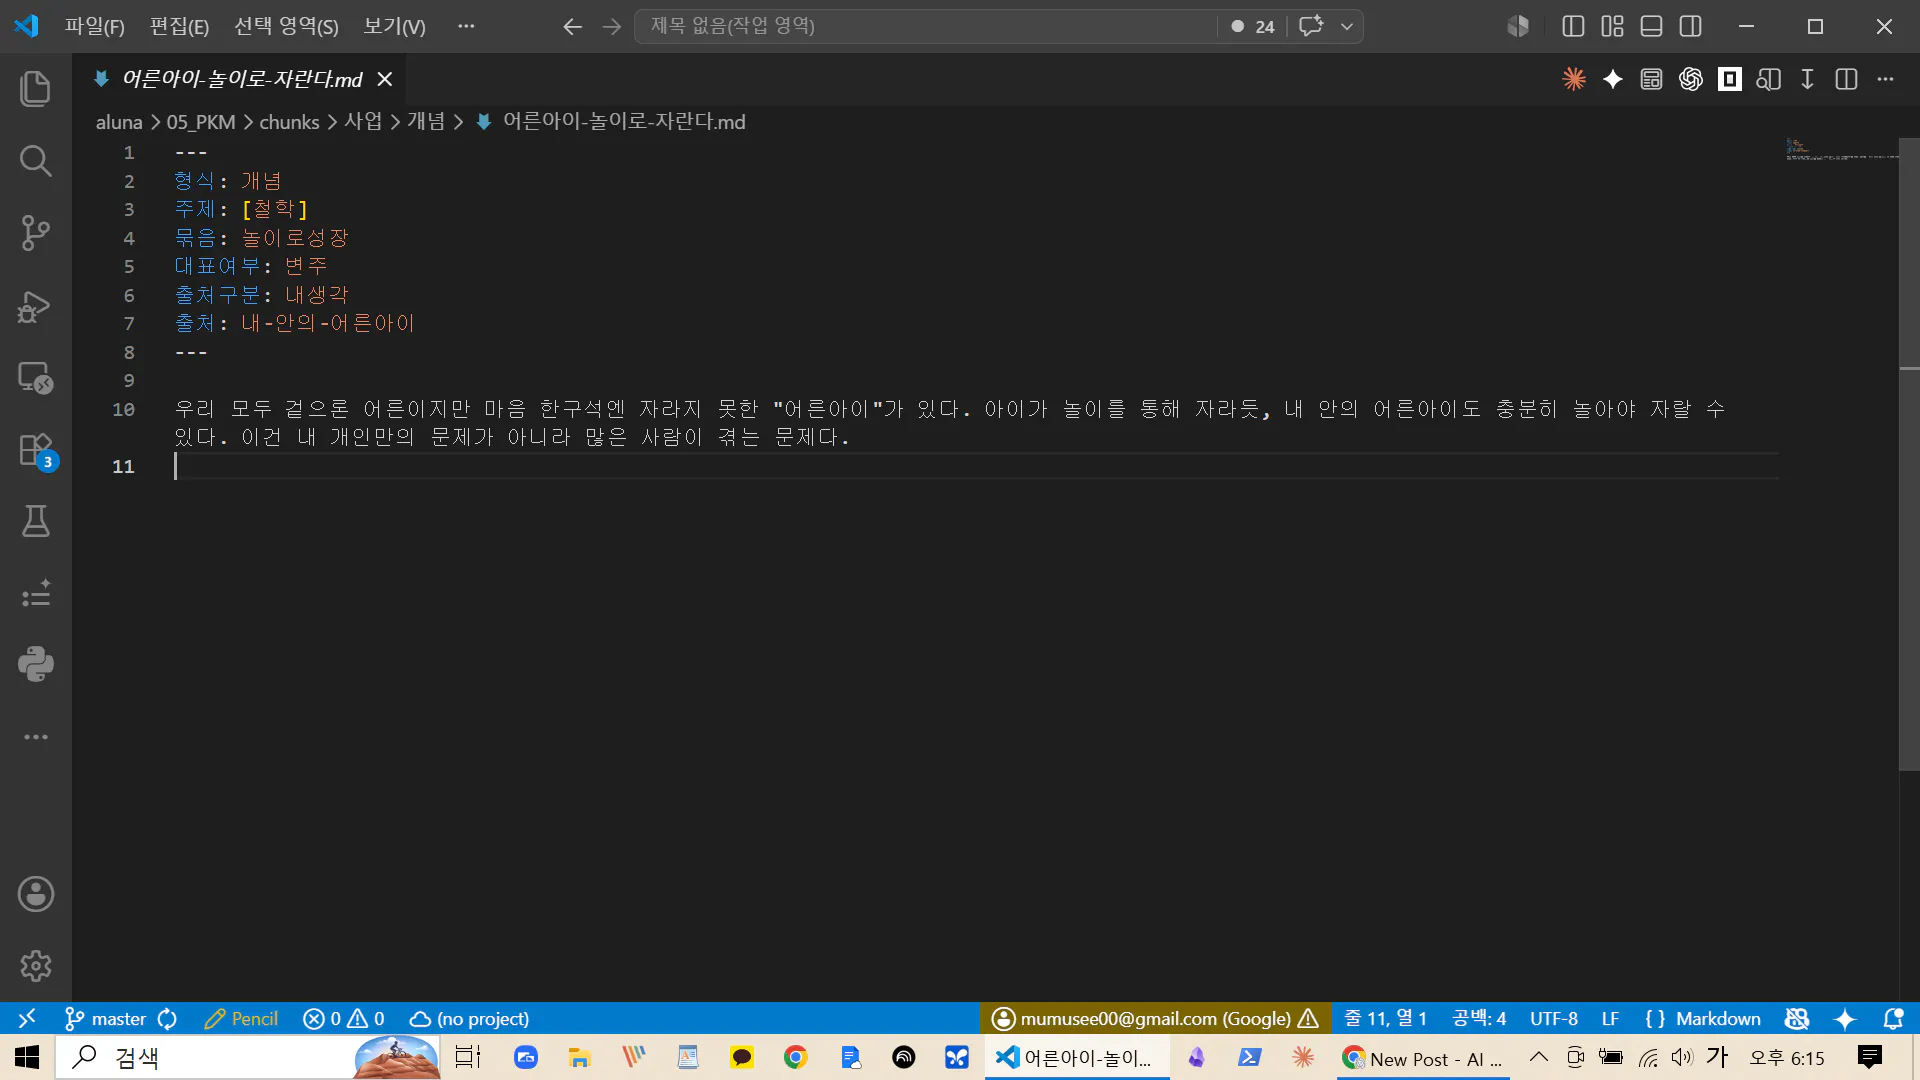The image size is (1920, 1080).
Task: Synchronize changes in status bar
Action: [x=167, y=1018]
